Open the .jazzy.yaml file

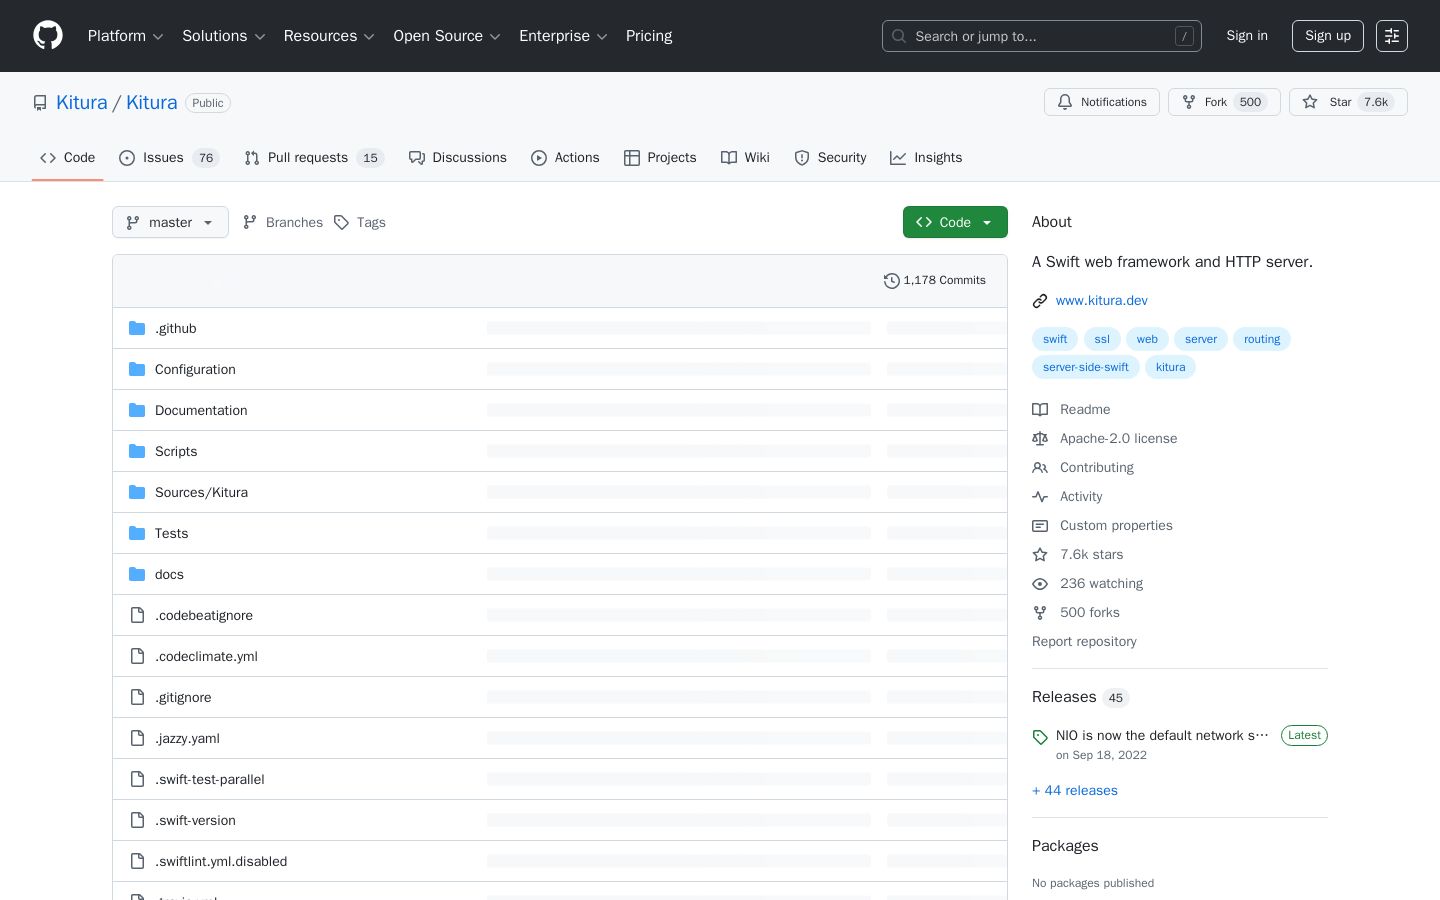(x=187, y=738)
